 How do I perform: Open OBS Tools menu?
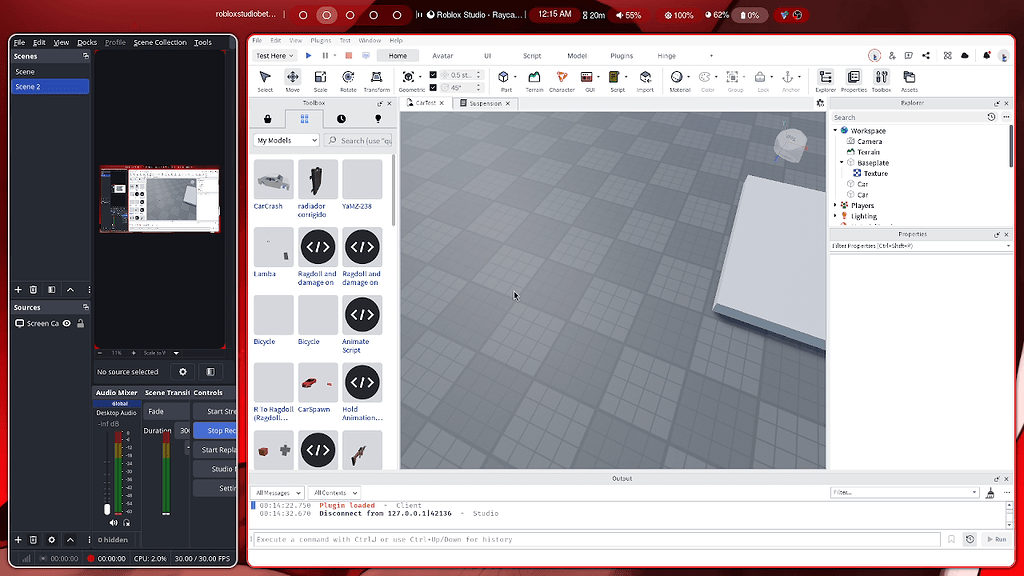(202, 42)
